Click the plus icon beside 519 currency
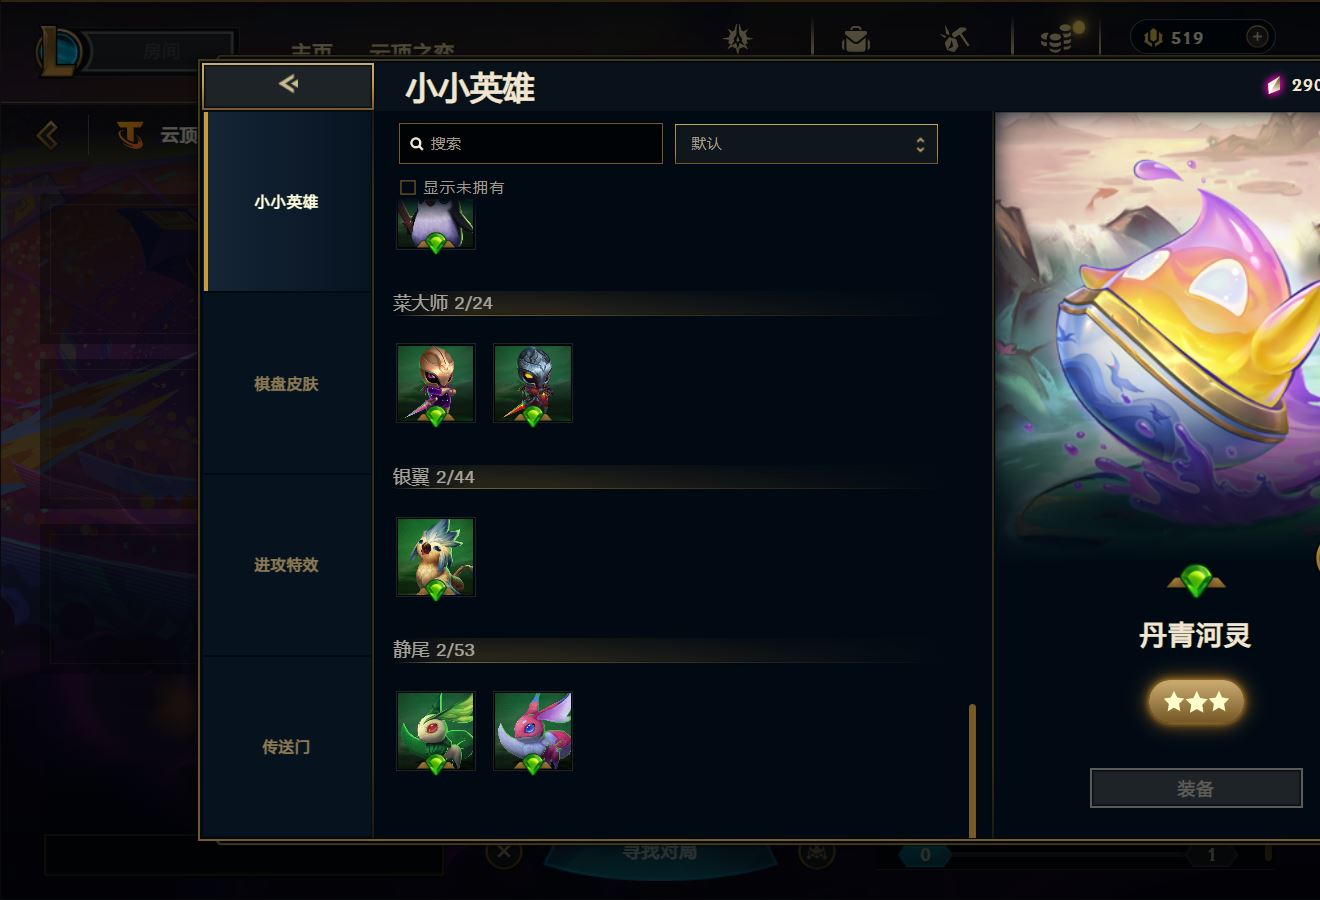This screenshot has height=900, width=1320. 1257,37
